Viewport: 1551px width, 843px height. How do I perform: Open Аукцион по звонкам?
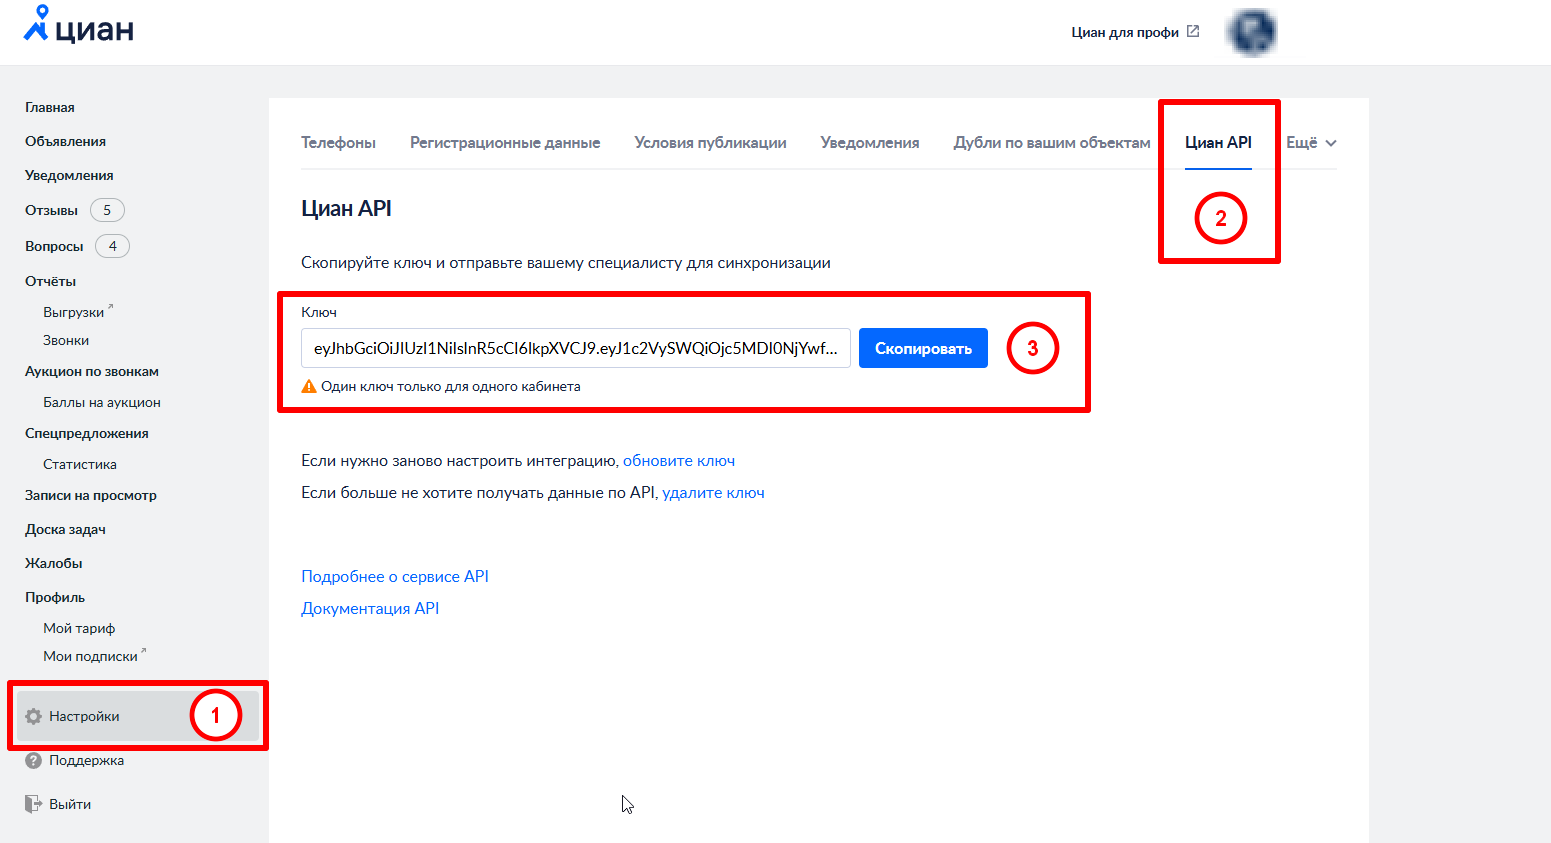point(92,371)
